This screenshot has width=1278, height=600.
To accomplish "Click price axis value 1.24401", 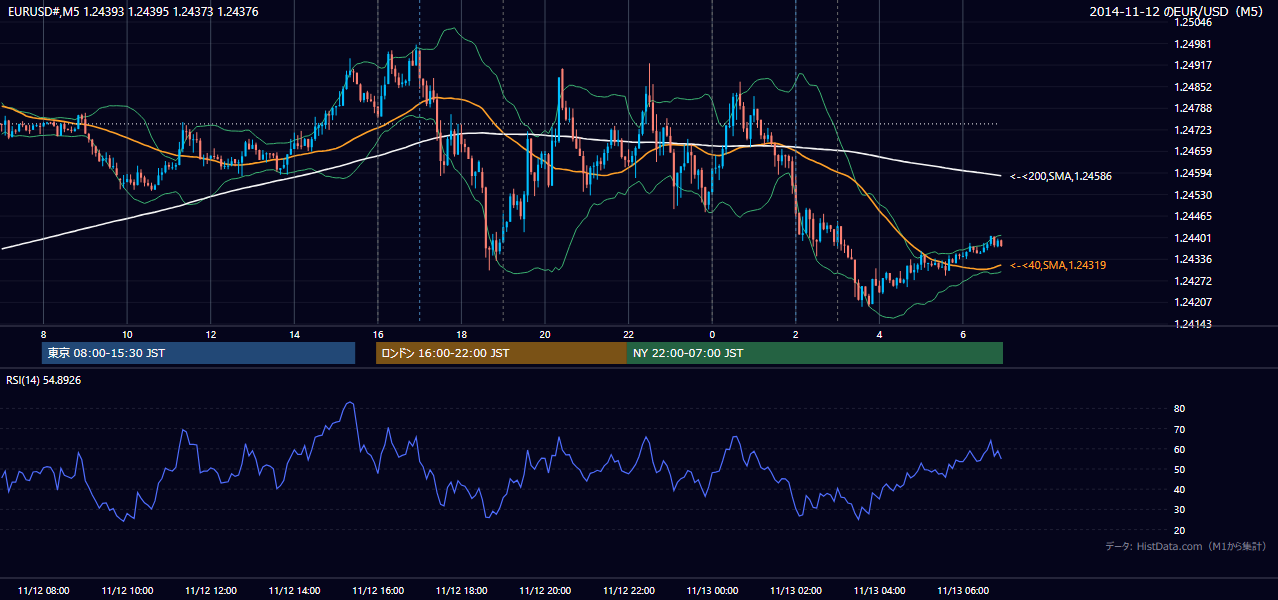I will tap(1192, 238).
